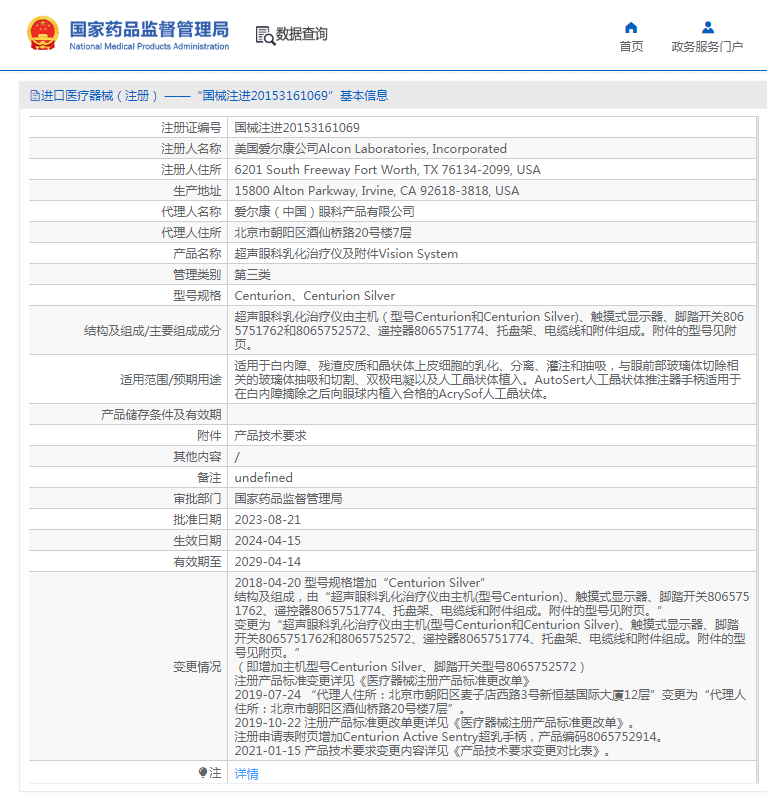Click the lightbulb icon beside 注
This screenshot has width=767, height=798.
coord(203,773)
